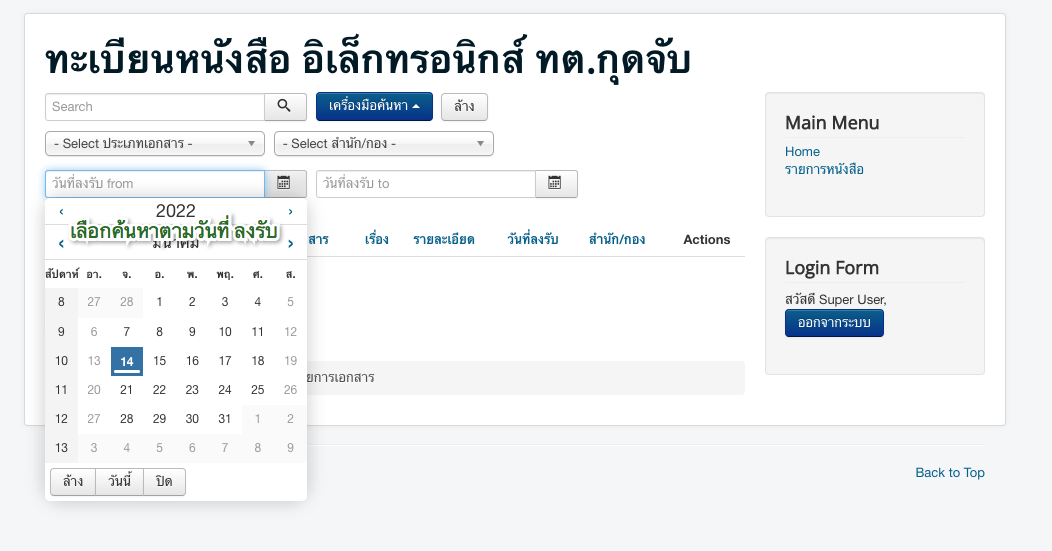Open calendar icon for วันที่ลงรับ to
The height and width of the screenshot is (551, 1052).
556,184
